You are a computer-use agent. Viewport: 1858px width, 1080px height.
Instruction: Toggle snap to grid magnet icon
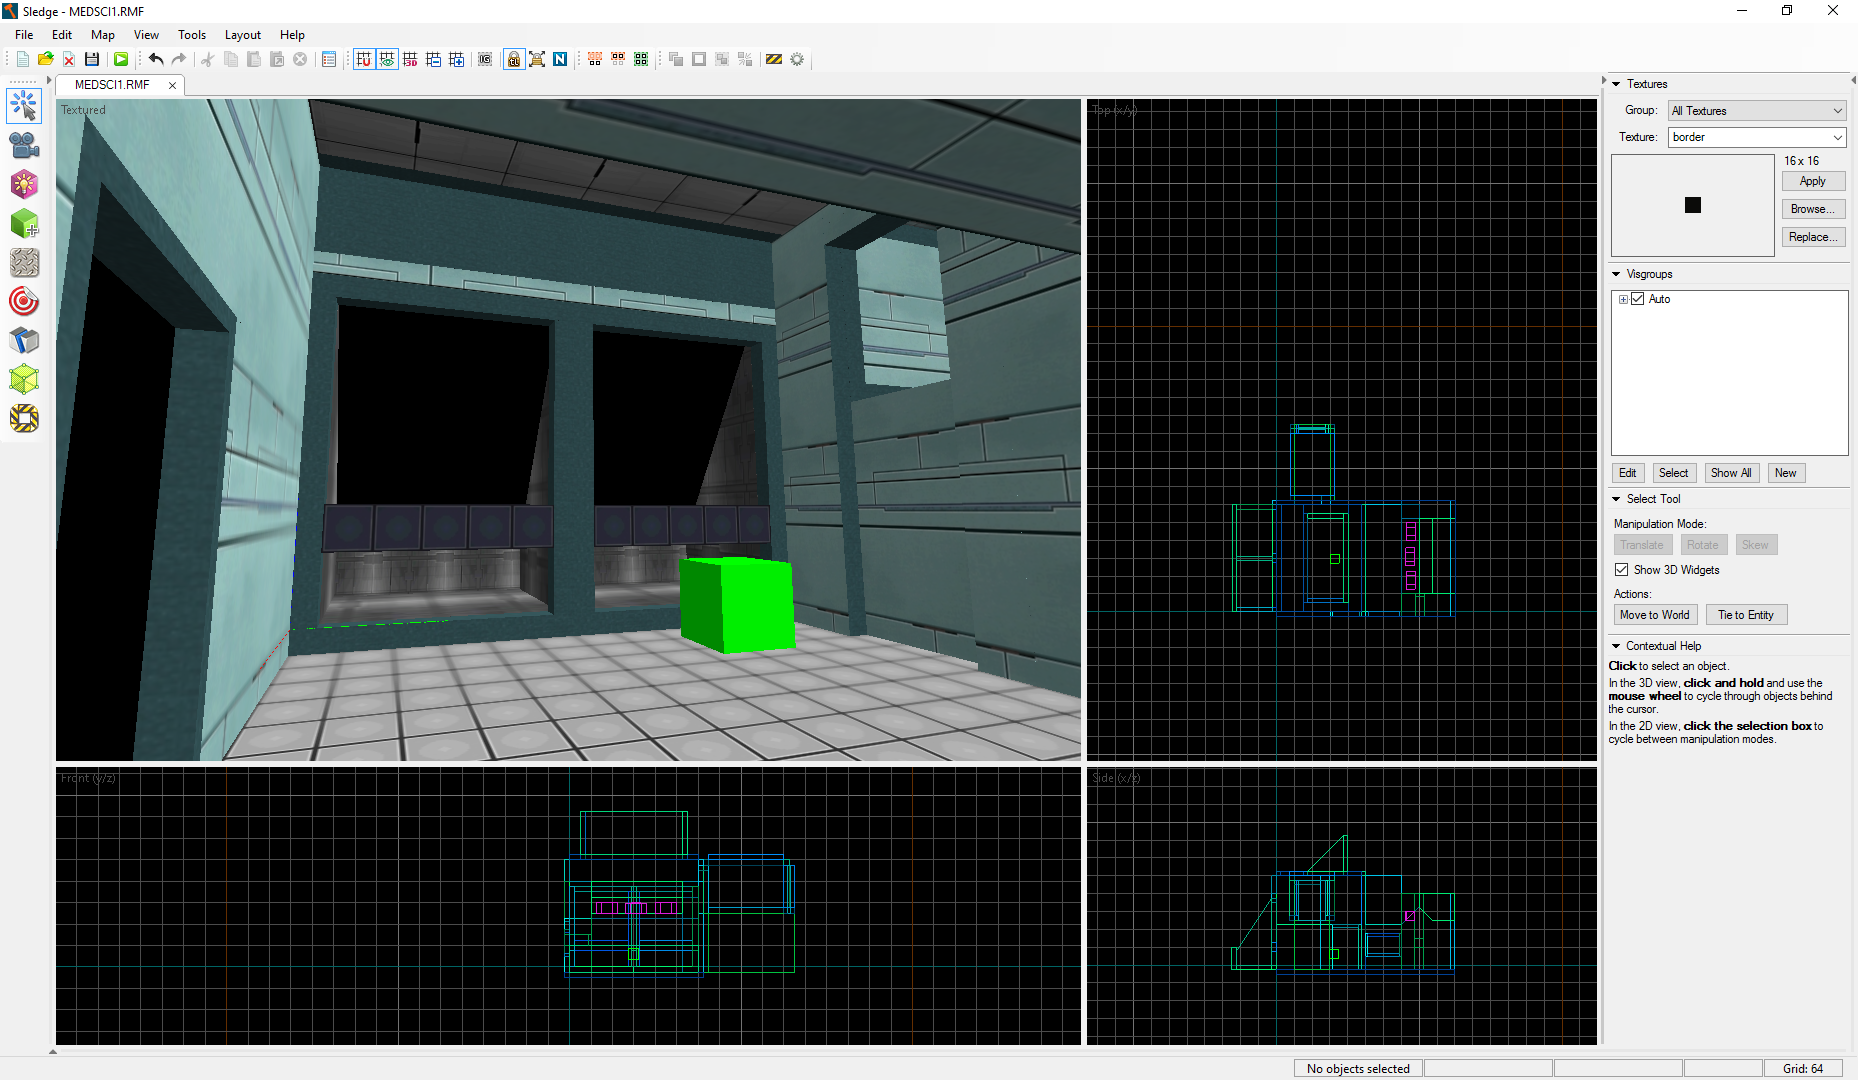[364, 60]
